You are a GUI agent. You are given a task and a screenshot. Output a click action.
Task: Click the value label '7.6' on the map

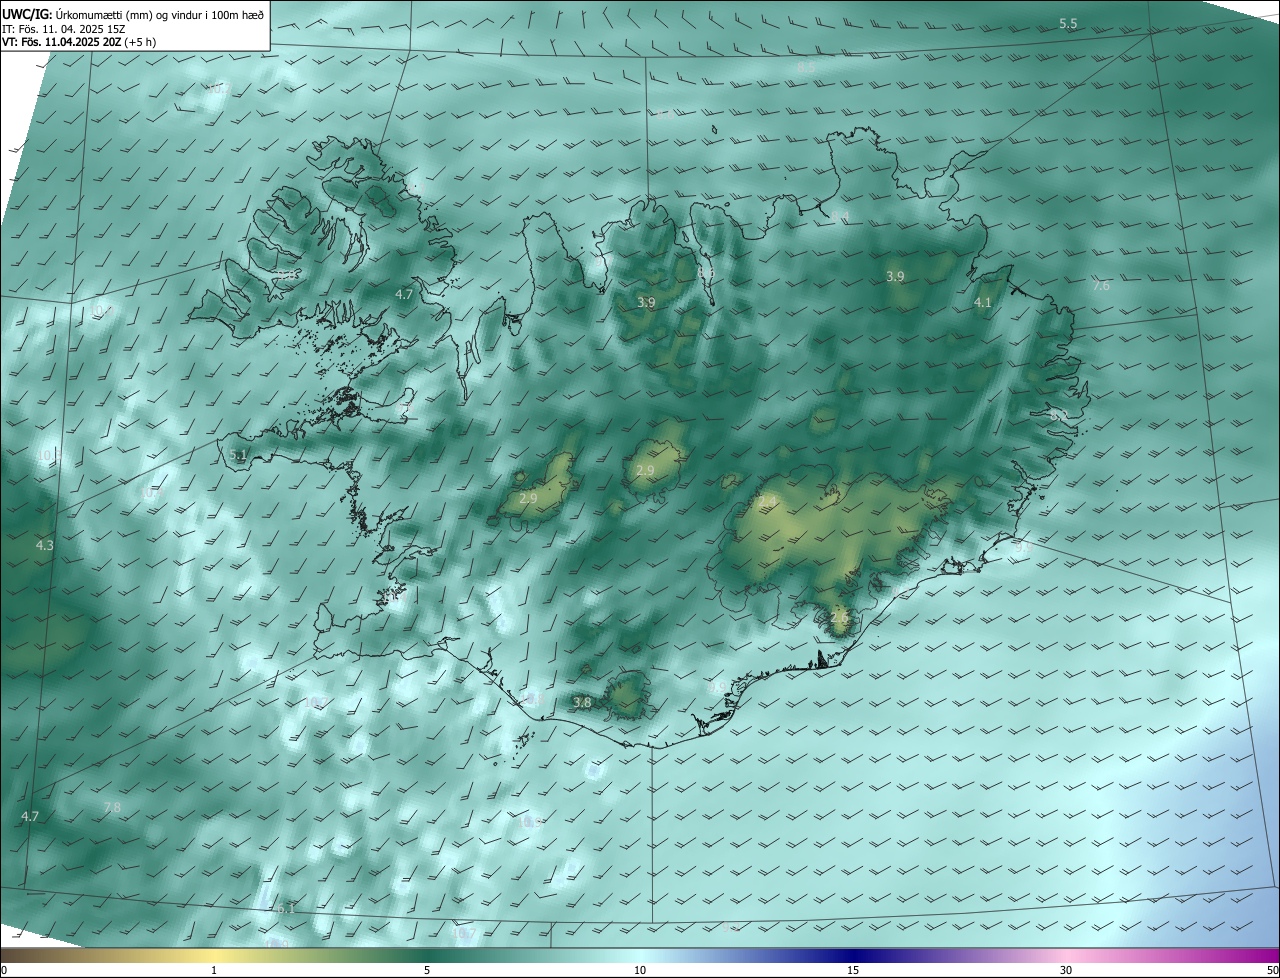1101,286
